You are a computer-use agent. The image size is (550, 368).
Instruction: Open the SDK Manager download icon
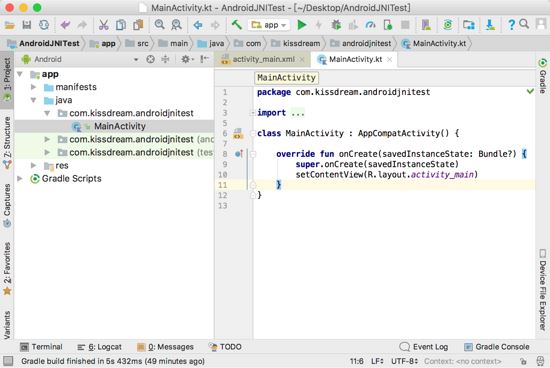click(490, 25)
